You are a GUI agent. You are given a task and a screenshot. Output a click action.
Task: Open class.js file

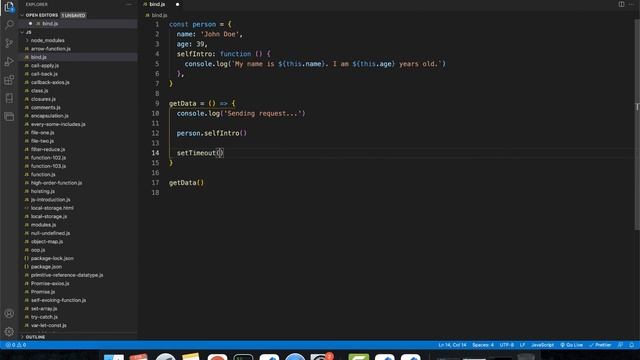point(39,91)
